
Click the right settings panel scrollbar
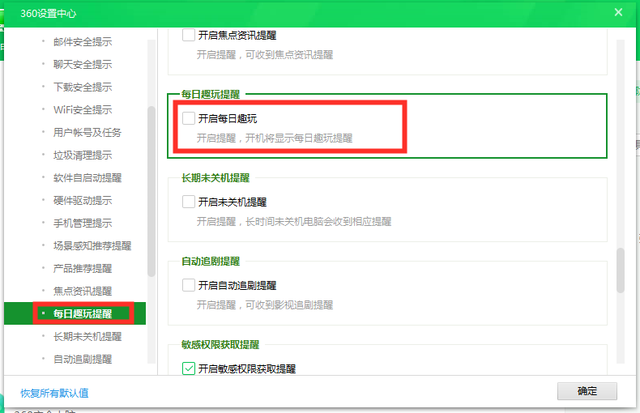tap(621, 270)
